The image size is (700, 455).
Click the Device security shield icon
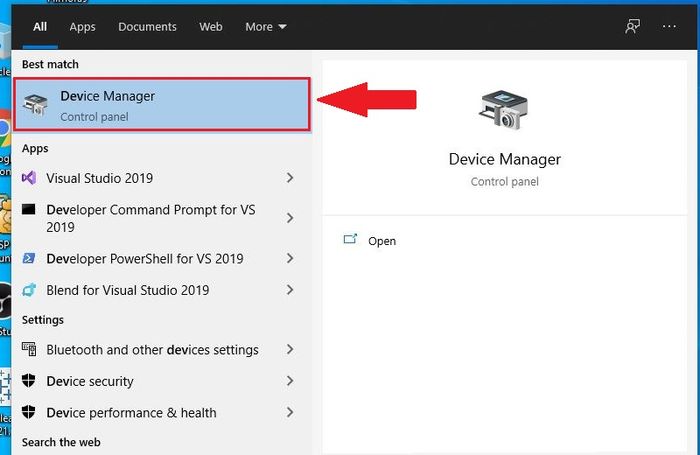[x=29, y=381]
